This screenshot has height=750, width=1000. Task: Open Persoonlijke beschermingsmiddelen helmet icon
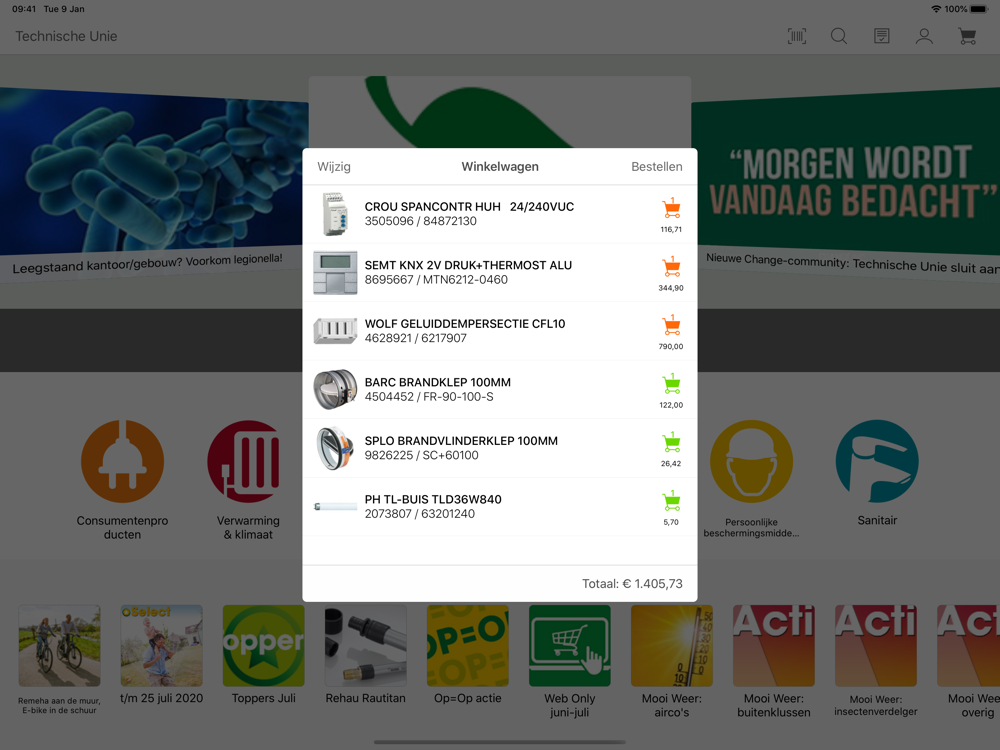751,461
